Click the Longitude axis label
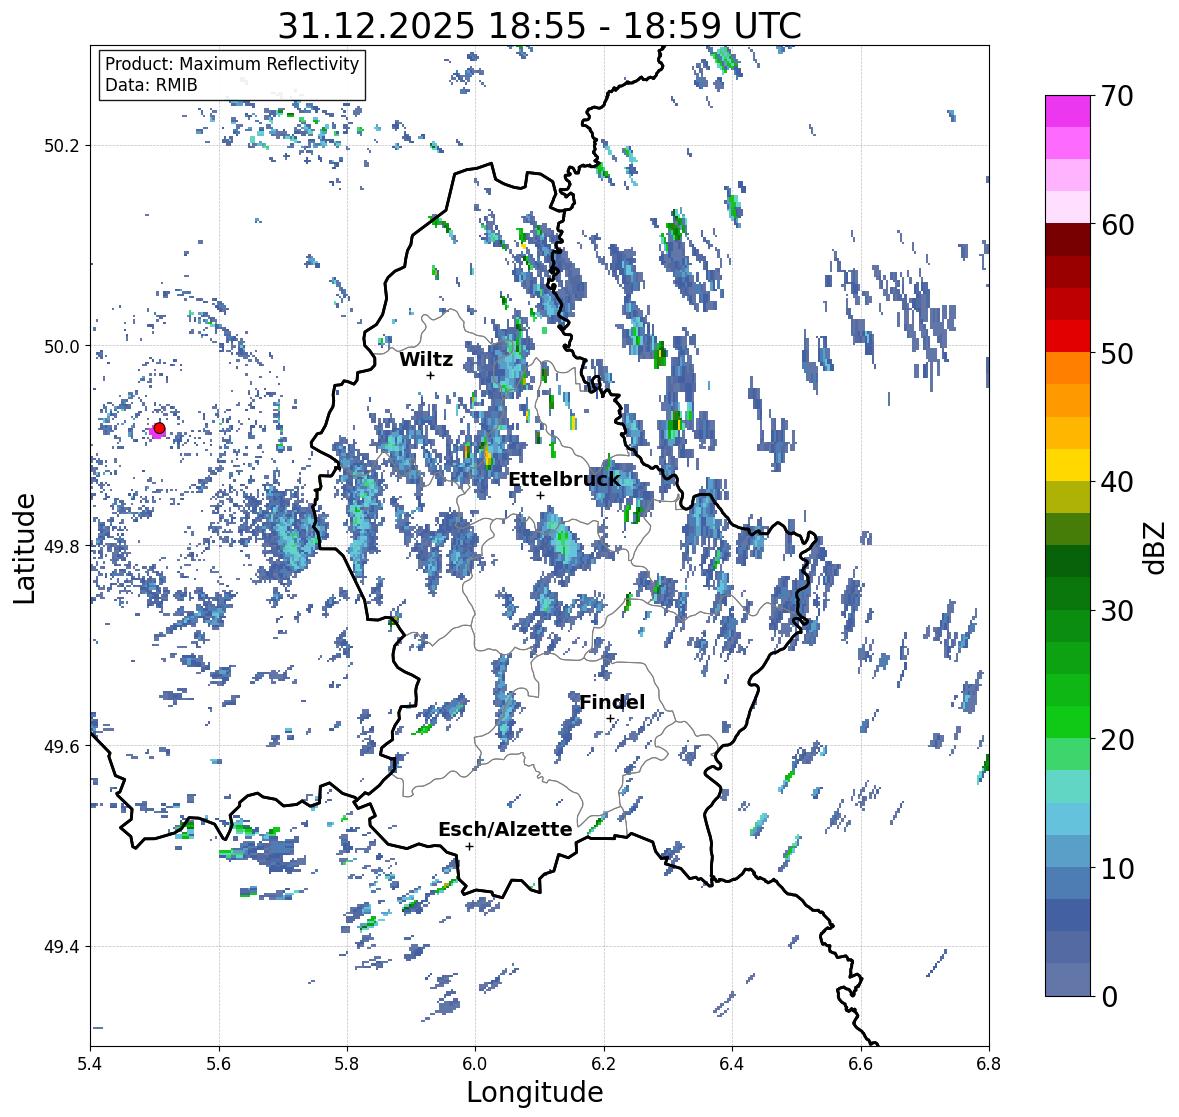This screenshot has width=1179, height=1117. click(x=535, y=1092)
